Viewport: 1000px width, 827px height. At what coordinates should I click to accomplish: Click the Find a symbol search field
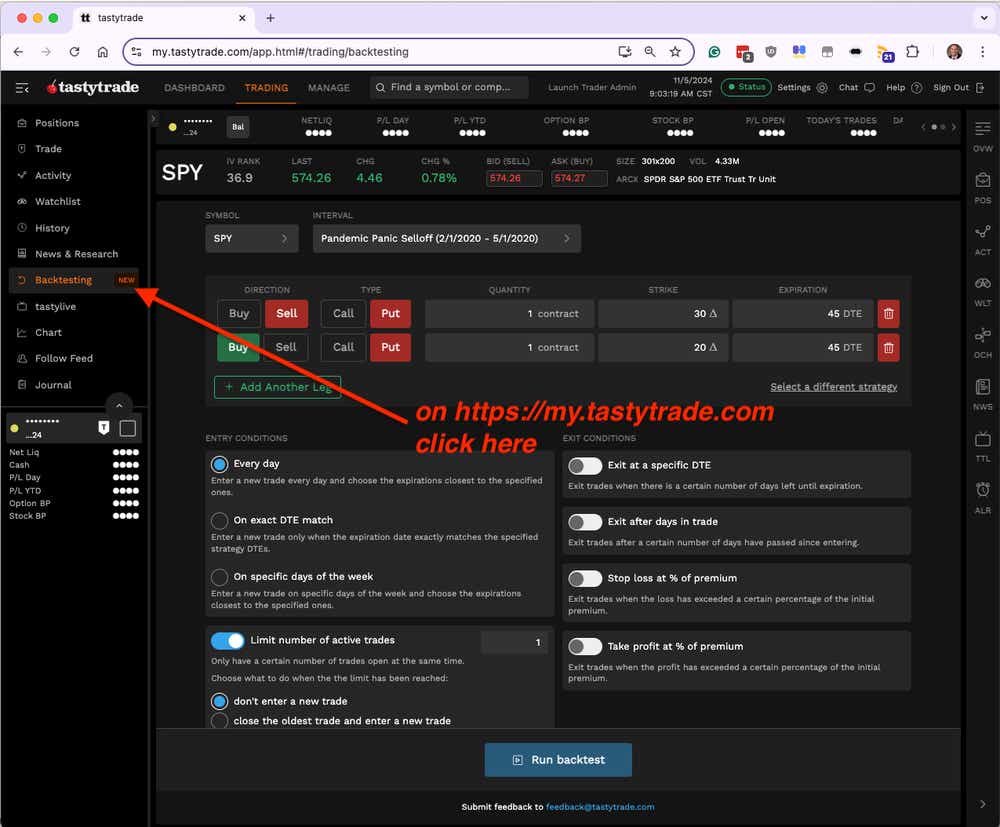point(450,87)
